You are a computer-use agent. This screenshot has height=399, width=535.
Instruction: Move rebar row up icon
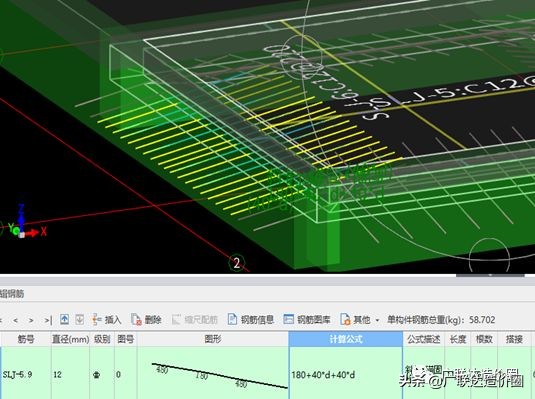[x=64, y=319]
